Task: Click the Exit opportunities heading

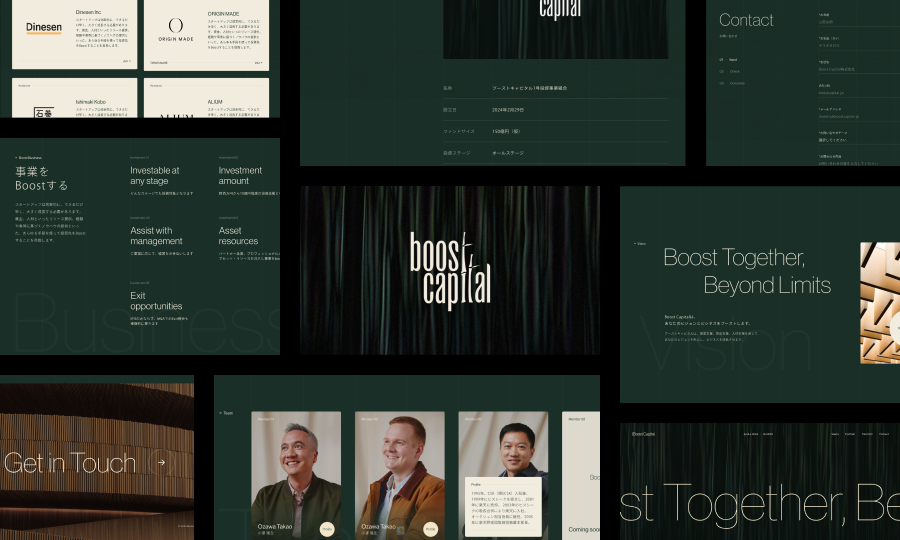Action: coord(156,301)
